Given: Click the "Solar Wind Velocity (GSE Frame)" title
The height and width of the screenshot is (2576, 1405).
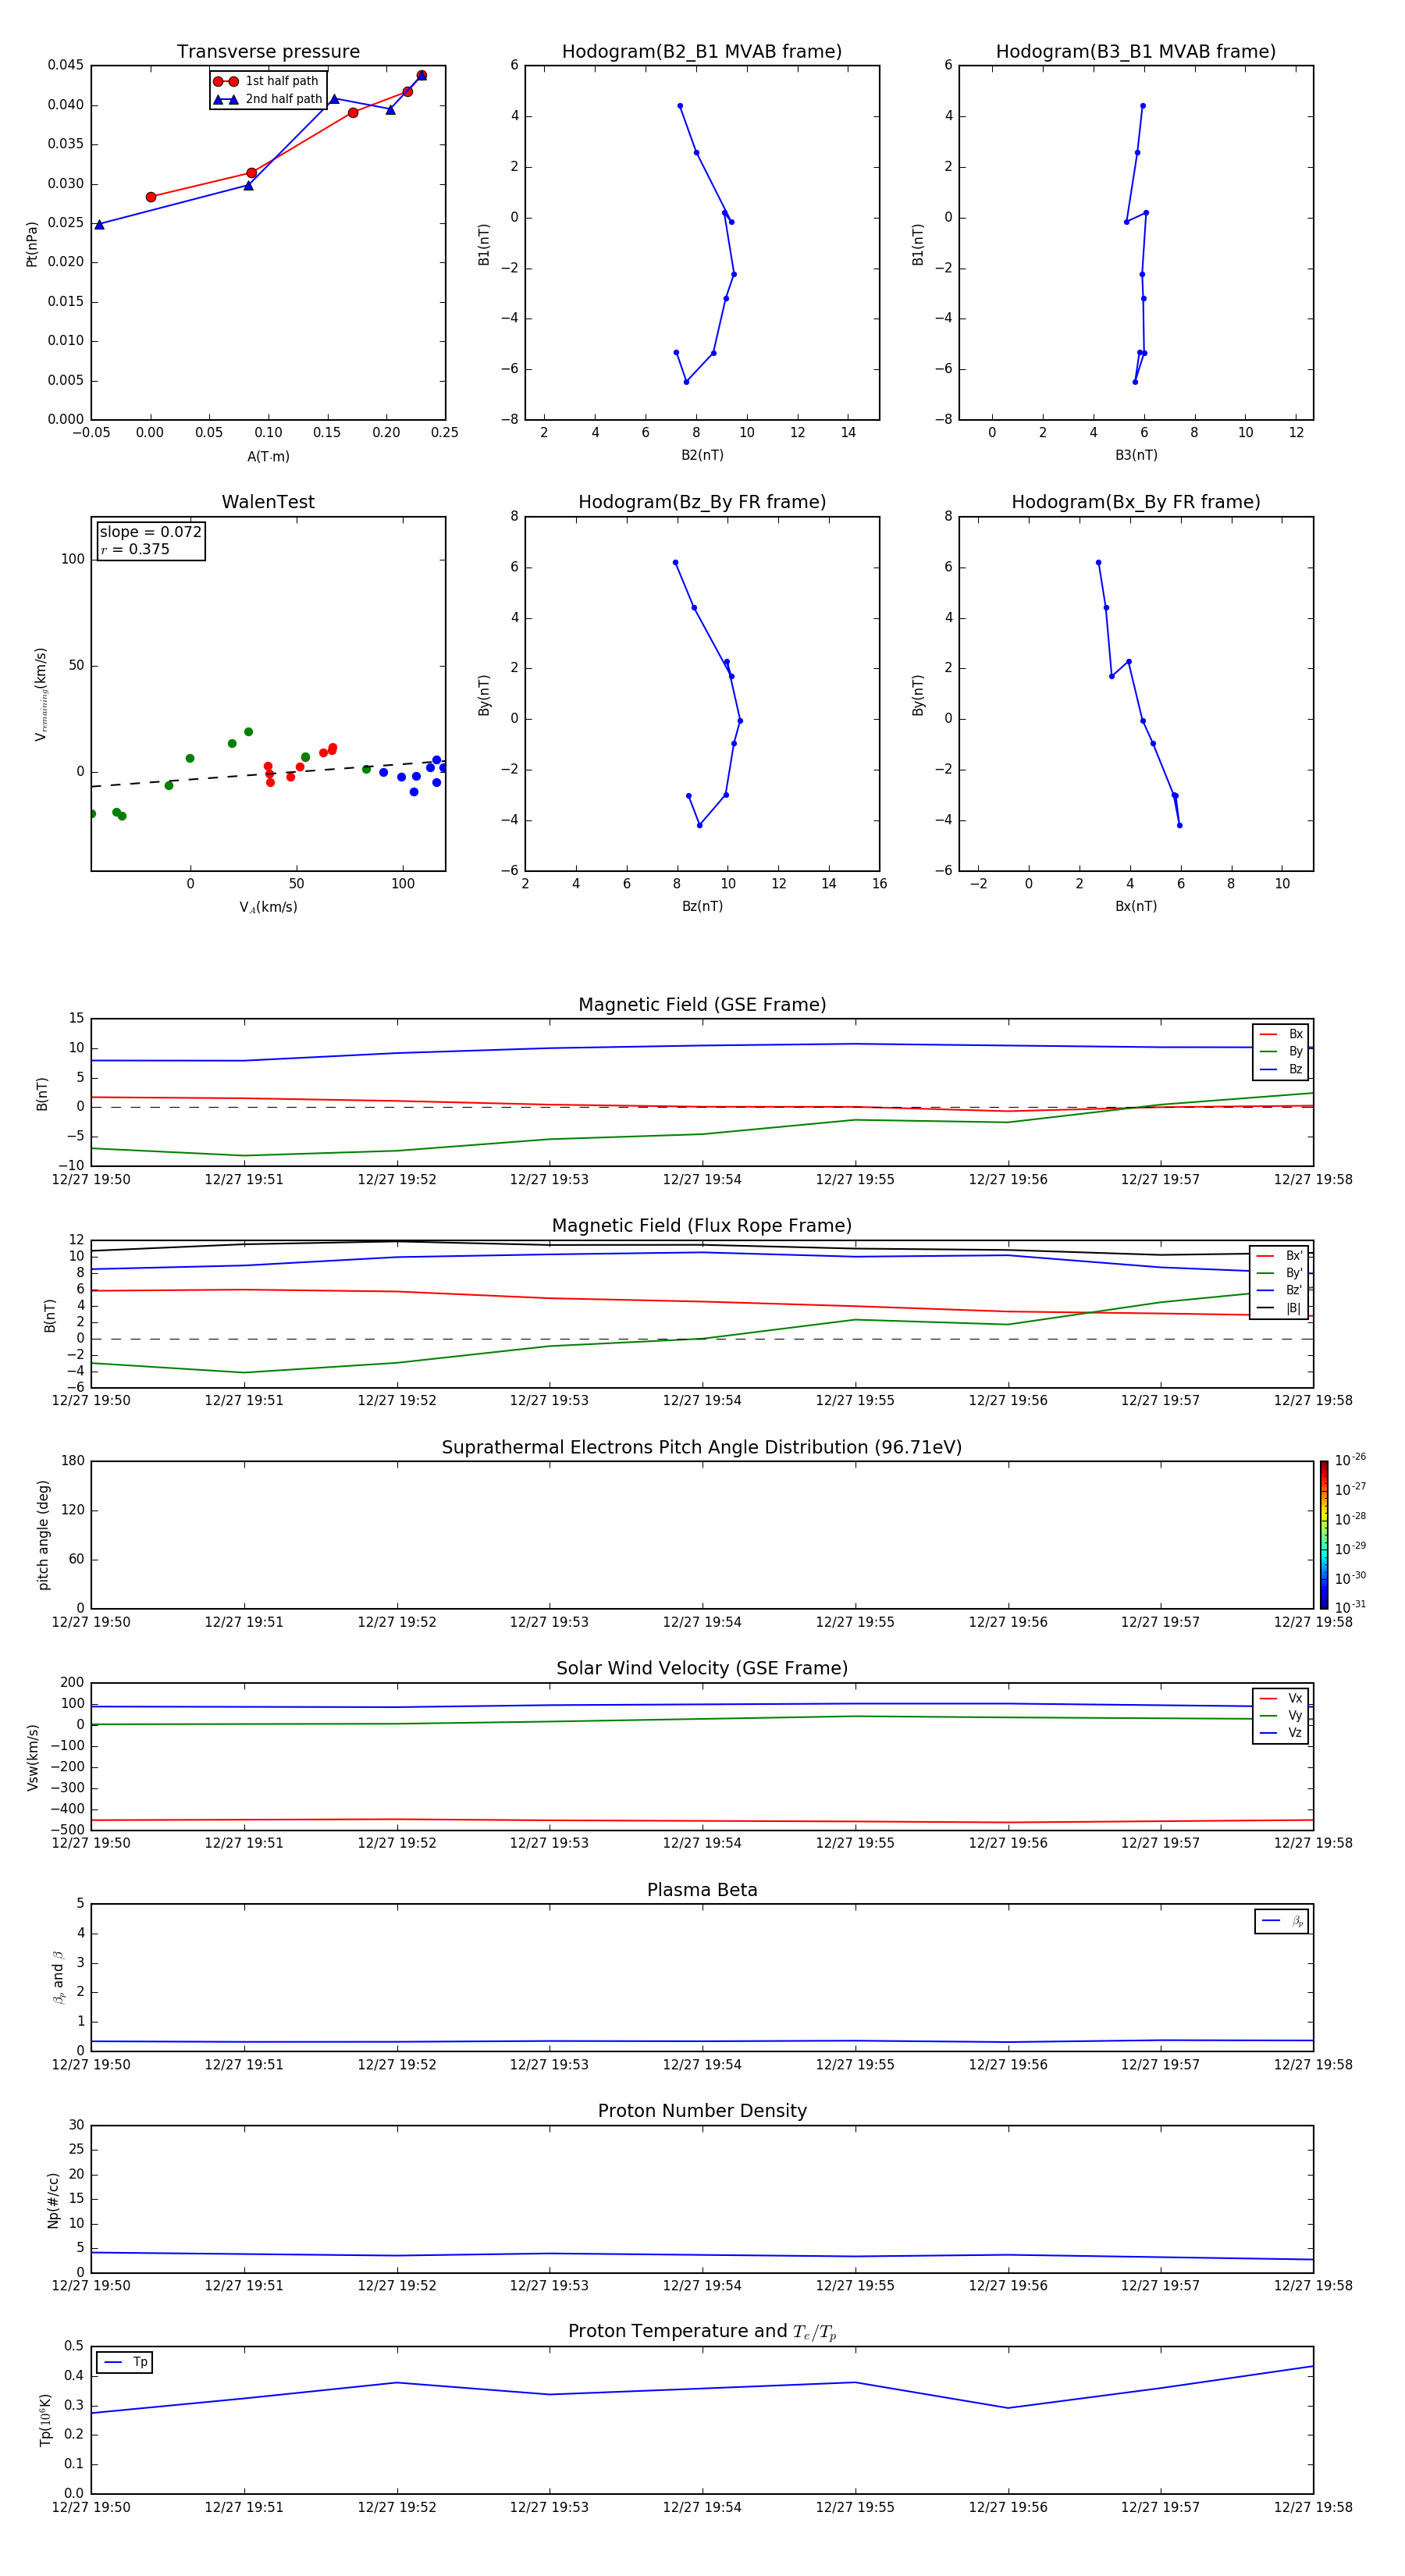Looking at the screenshot, I should (x=702, y=1669).
